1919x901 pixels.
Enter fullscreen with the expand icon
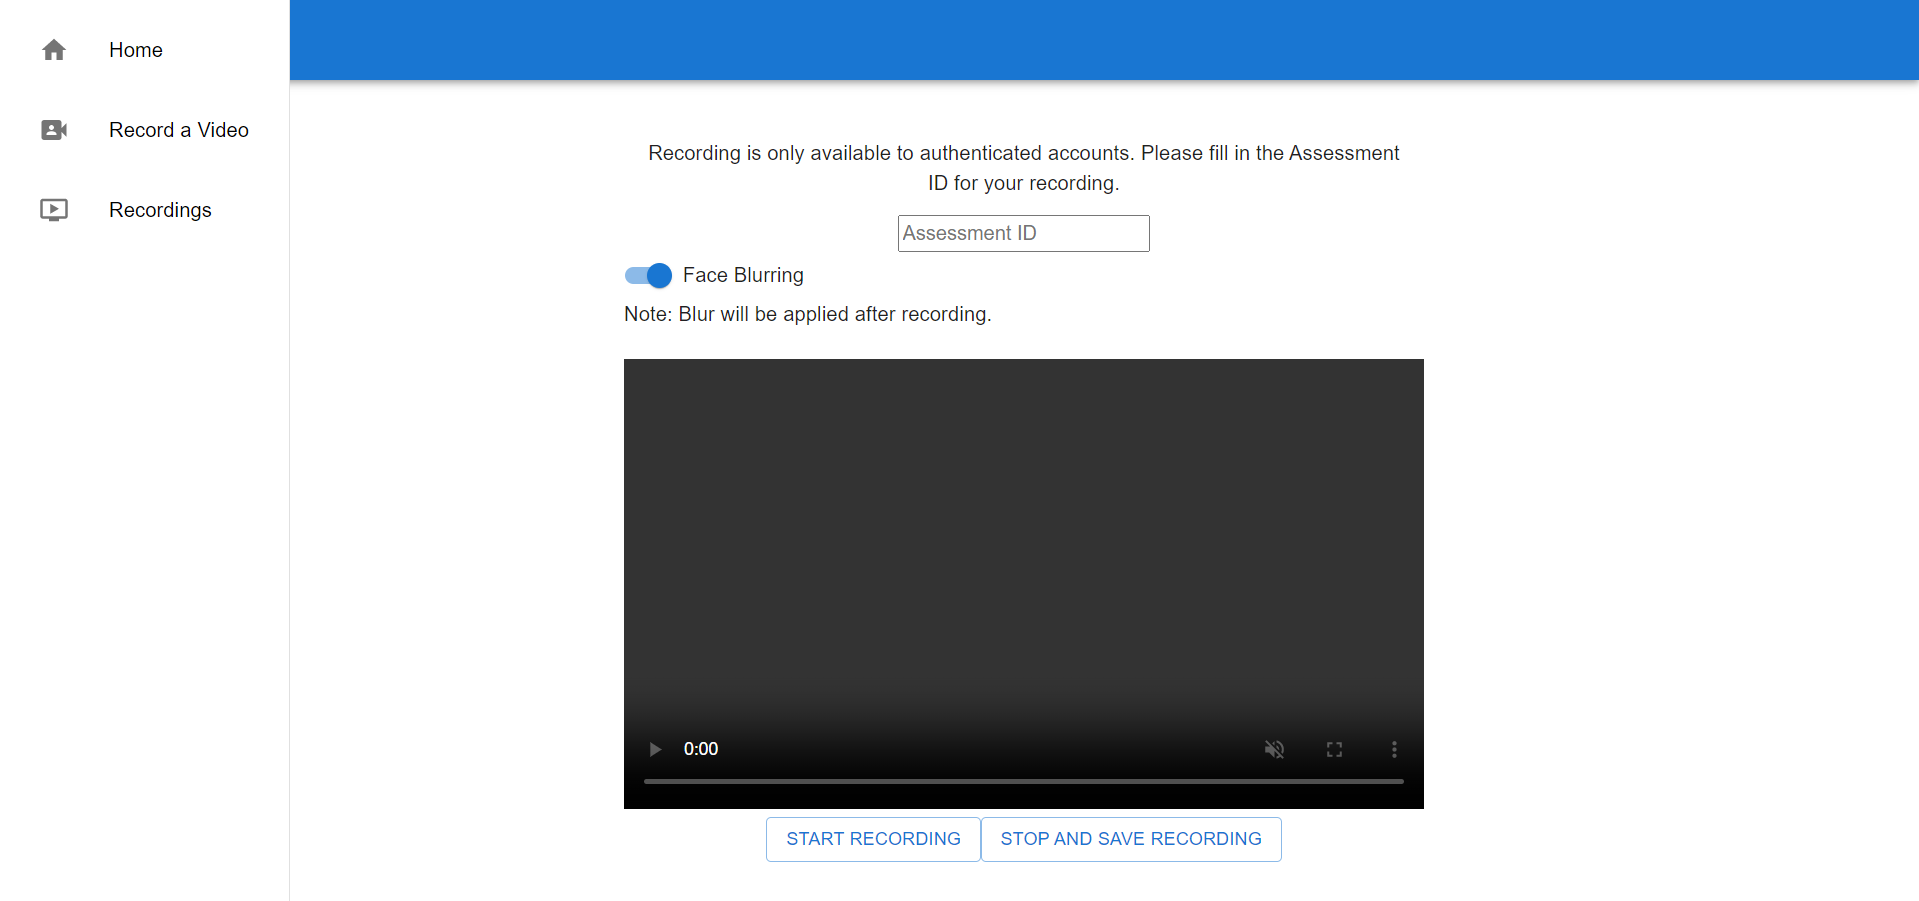(1334, 749)
